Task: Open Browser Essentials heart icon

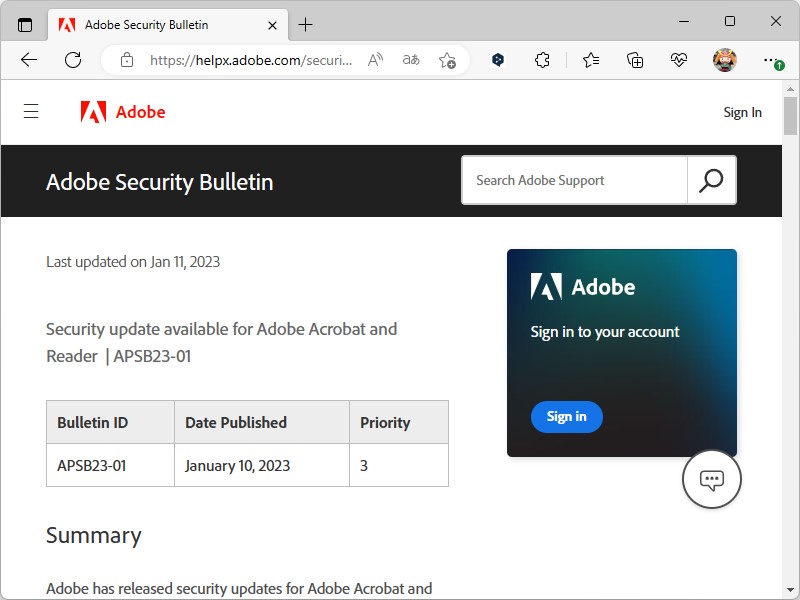Action: point(679,60)
